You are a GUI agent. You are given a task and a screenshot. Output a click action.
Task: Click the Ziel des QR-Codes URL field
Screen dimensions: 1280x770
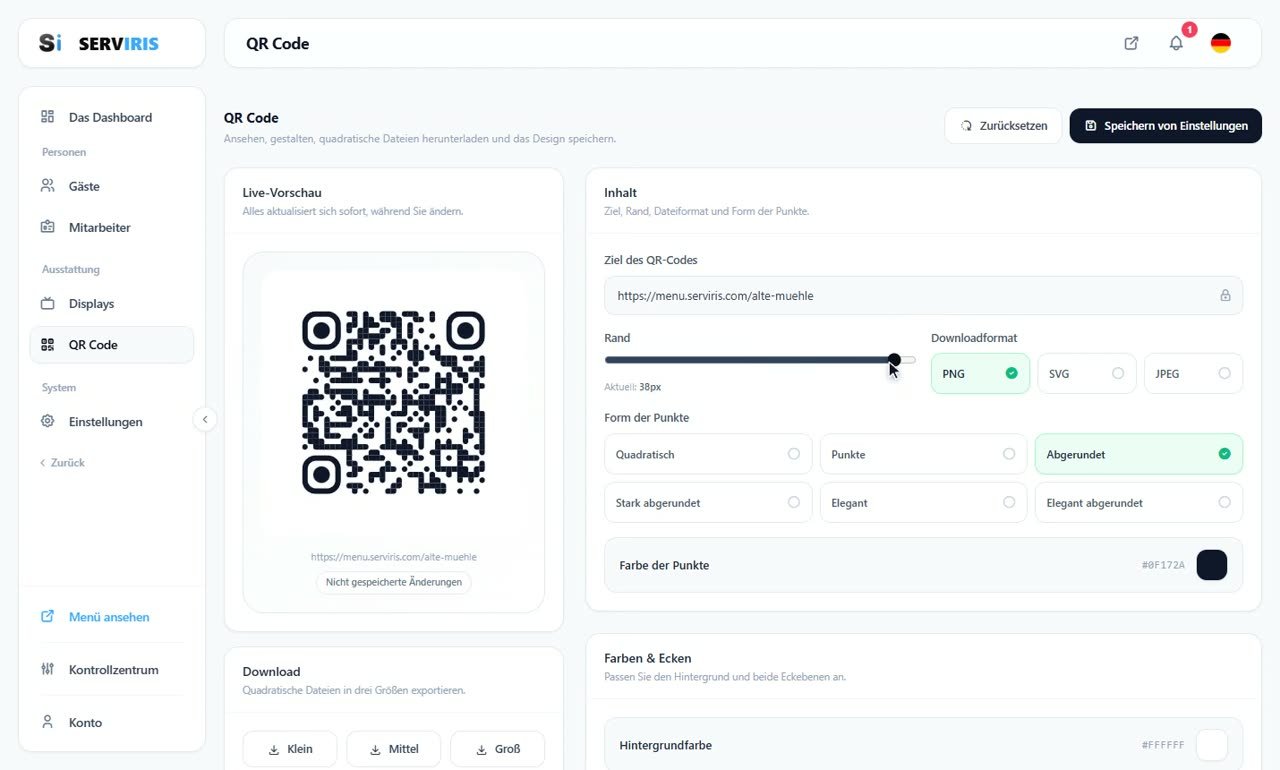(x=924, y=296)
